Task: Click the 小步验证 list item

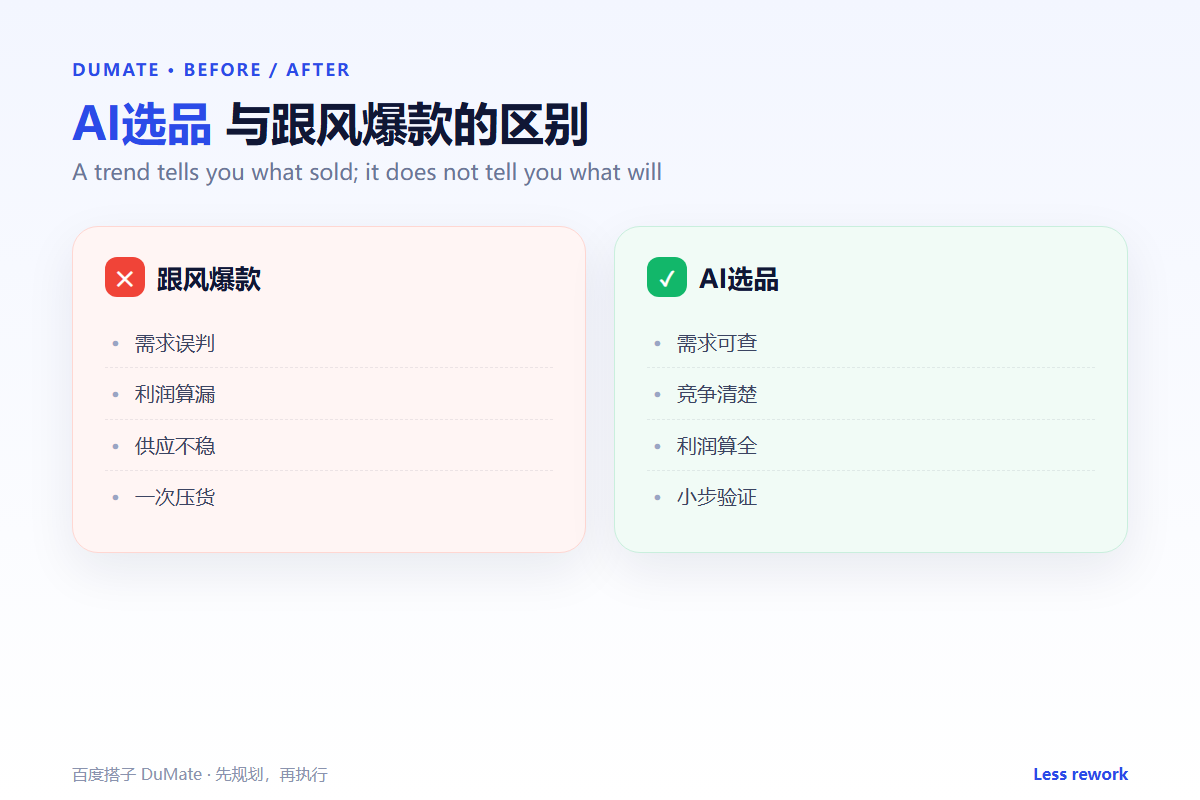Action: pyautogui.click(x=871, y=497)
